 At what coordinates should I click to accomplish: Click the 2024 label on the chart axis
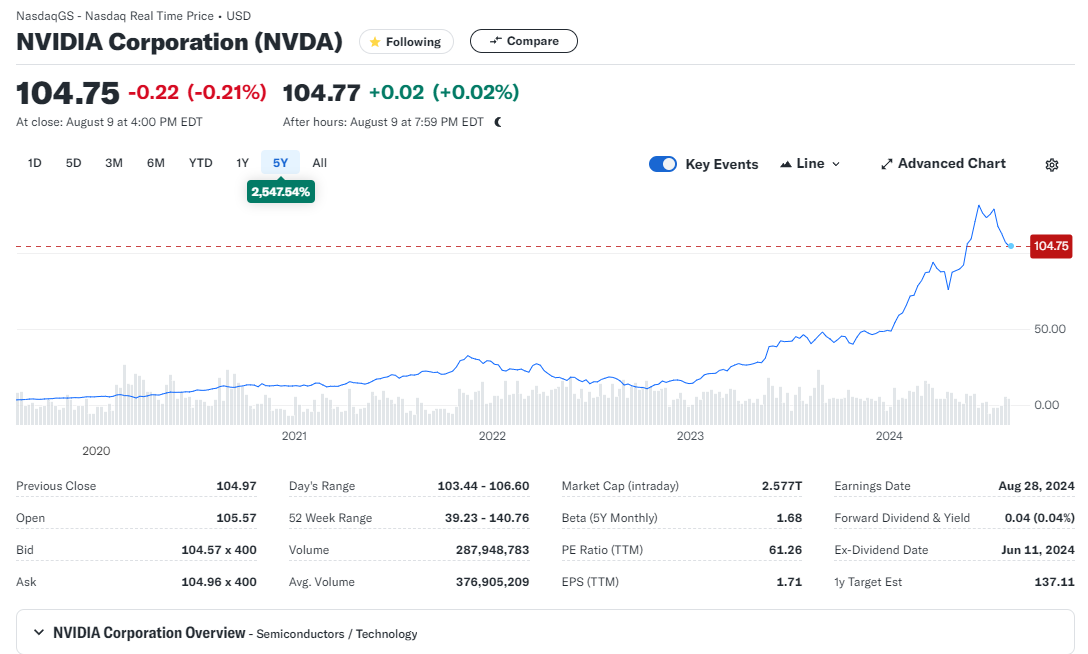pyautogui.click(x=889, y=436)
